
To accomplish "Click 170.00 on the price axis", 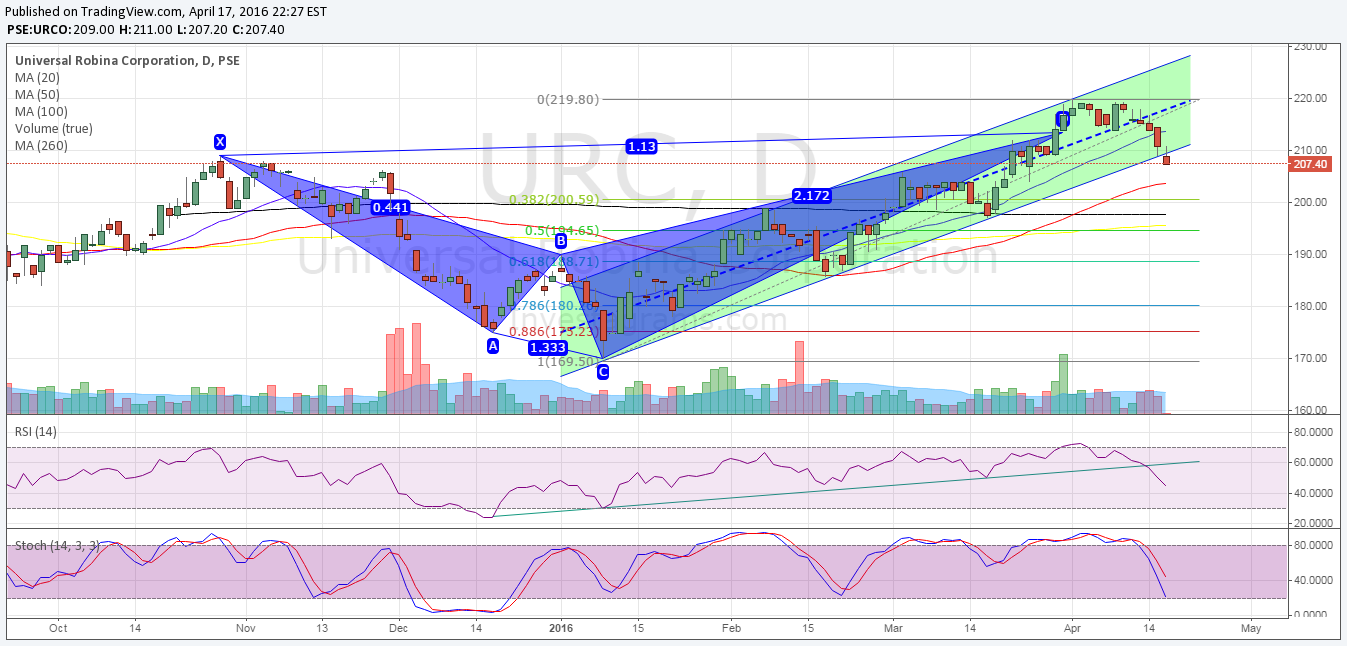I will [1308, 359].
